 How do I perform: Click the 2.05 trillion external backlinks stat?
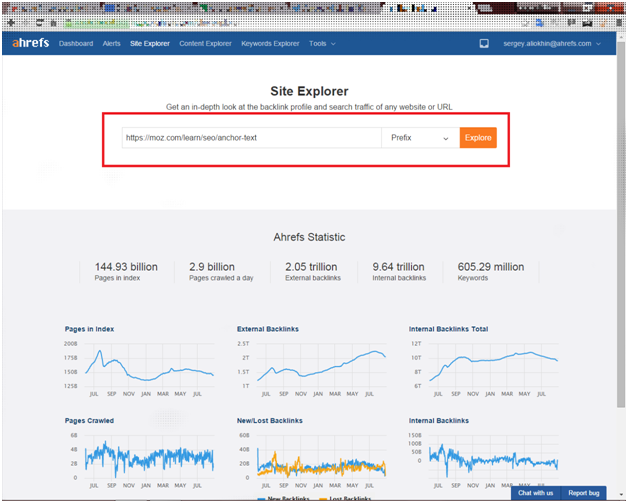pyautogui.click(x=313, y=272)
